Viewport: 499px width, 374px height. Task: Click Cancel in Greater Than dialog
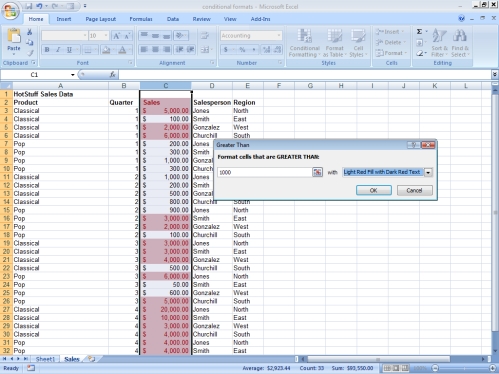coord(415,190)
